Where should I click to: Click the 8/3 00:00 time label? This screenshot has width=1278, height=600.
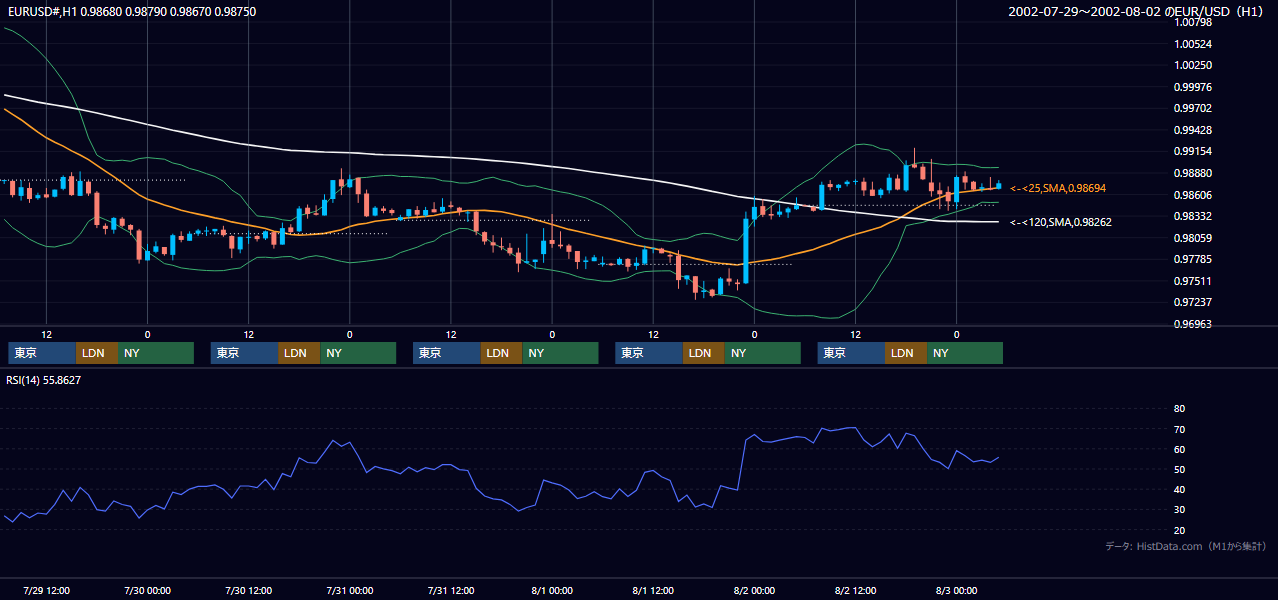pyautogui.click(x=956, y=590)
